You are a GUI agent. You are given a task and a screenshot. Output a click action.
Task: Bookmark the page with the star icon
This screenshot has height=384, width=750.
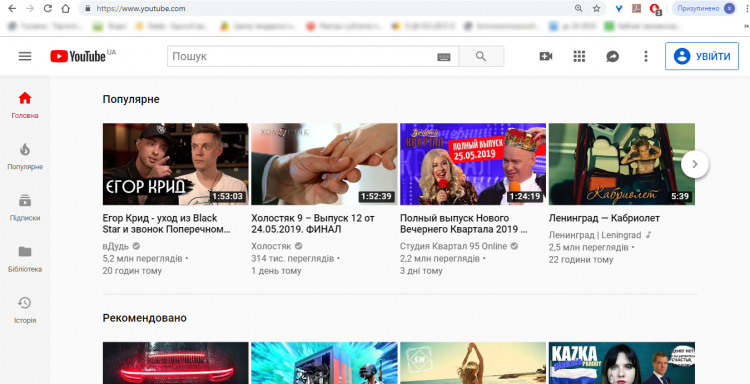coord(596,8)
